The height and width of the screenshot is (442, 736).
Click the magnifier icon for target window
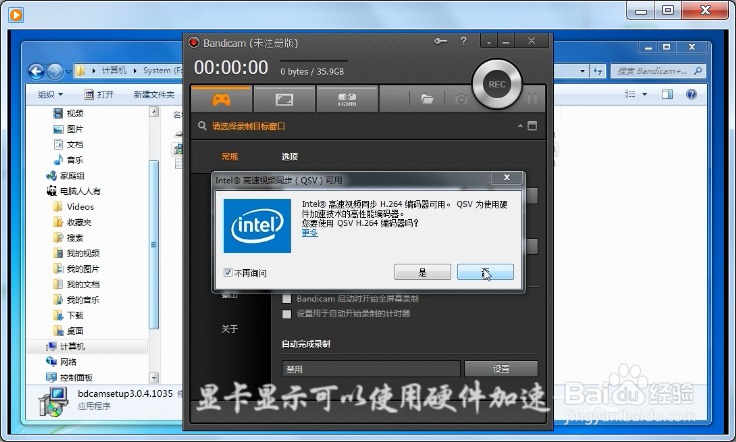click(x=202, y=126)
